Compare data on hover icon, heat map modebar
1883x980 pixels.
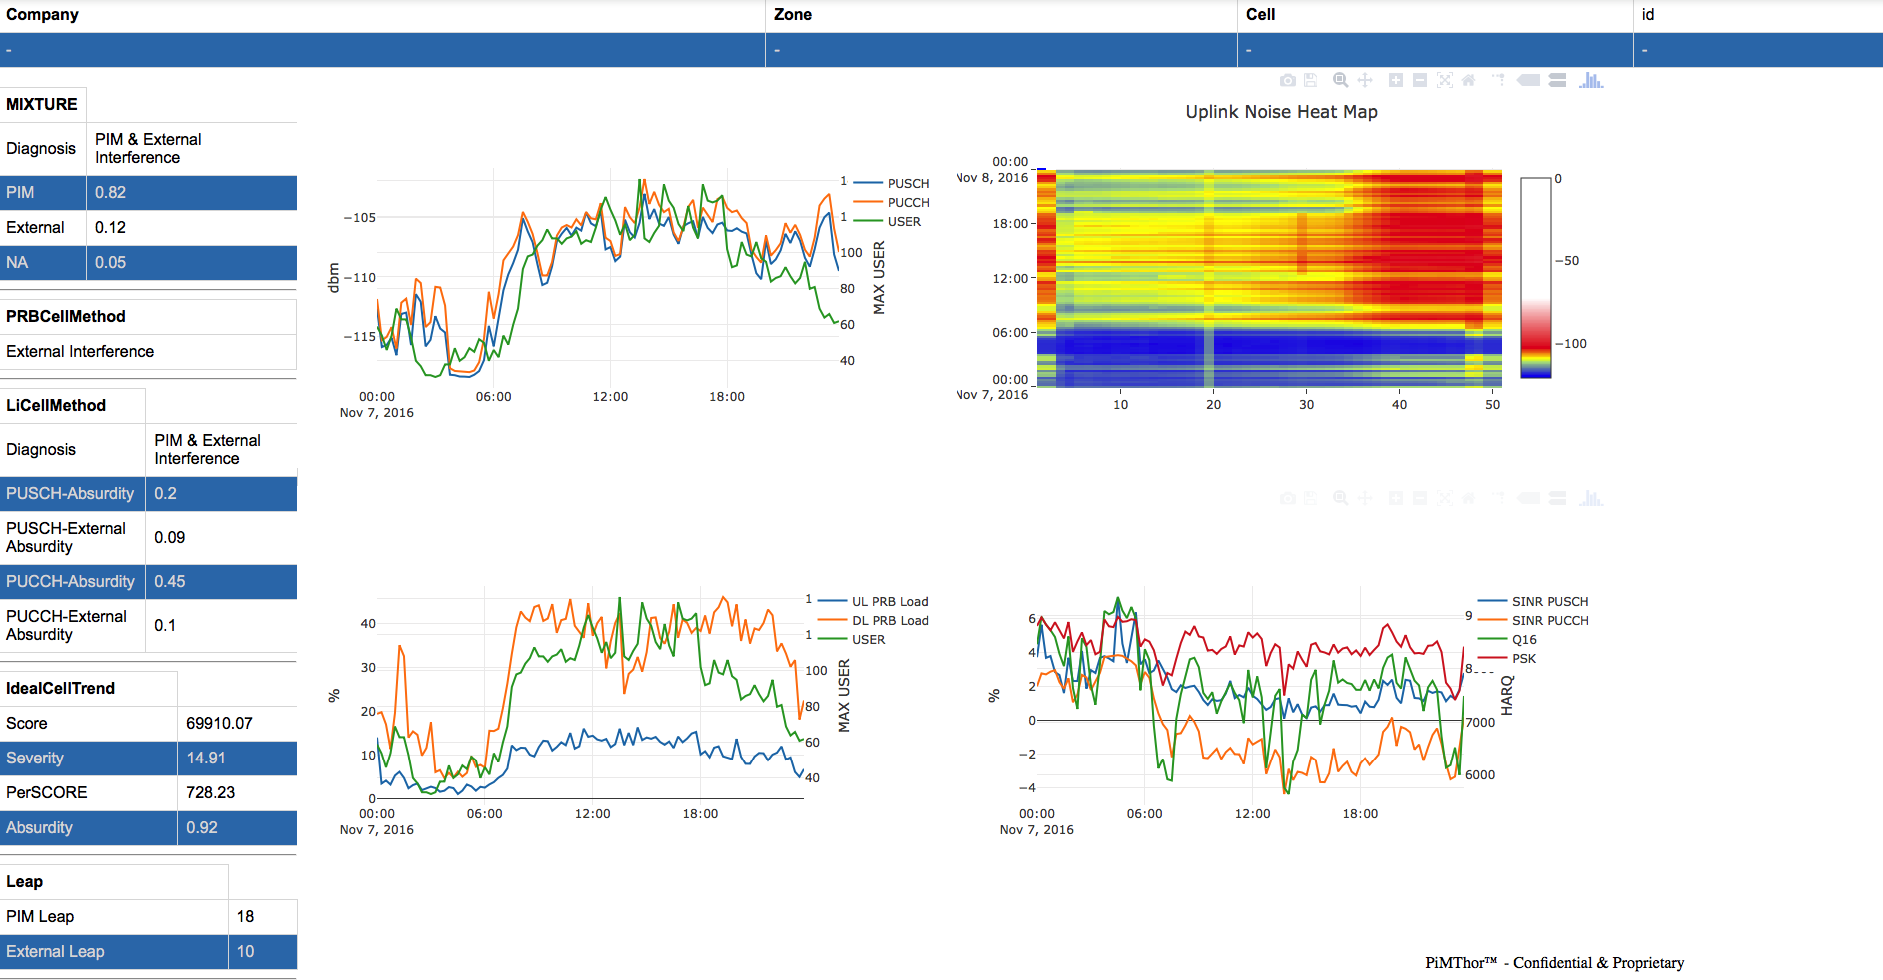pos(1557,80)
